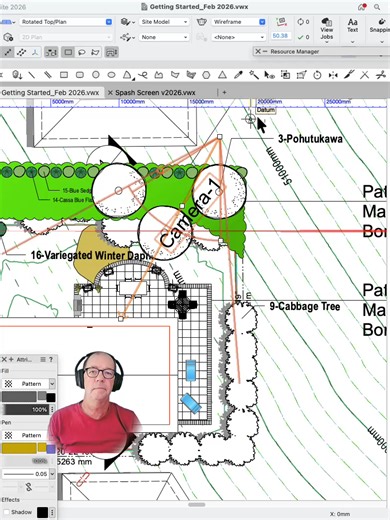Open the Fill style Pattern dropdown

coord(29,384)
